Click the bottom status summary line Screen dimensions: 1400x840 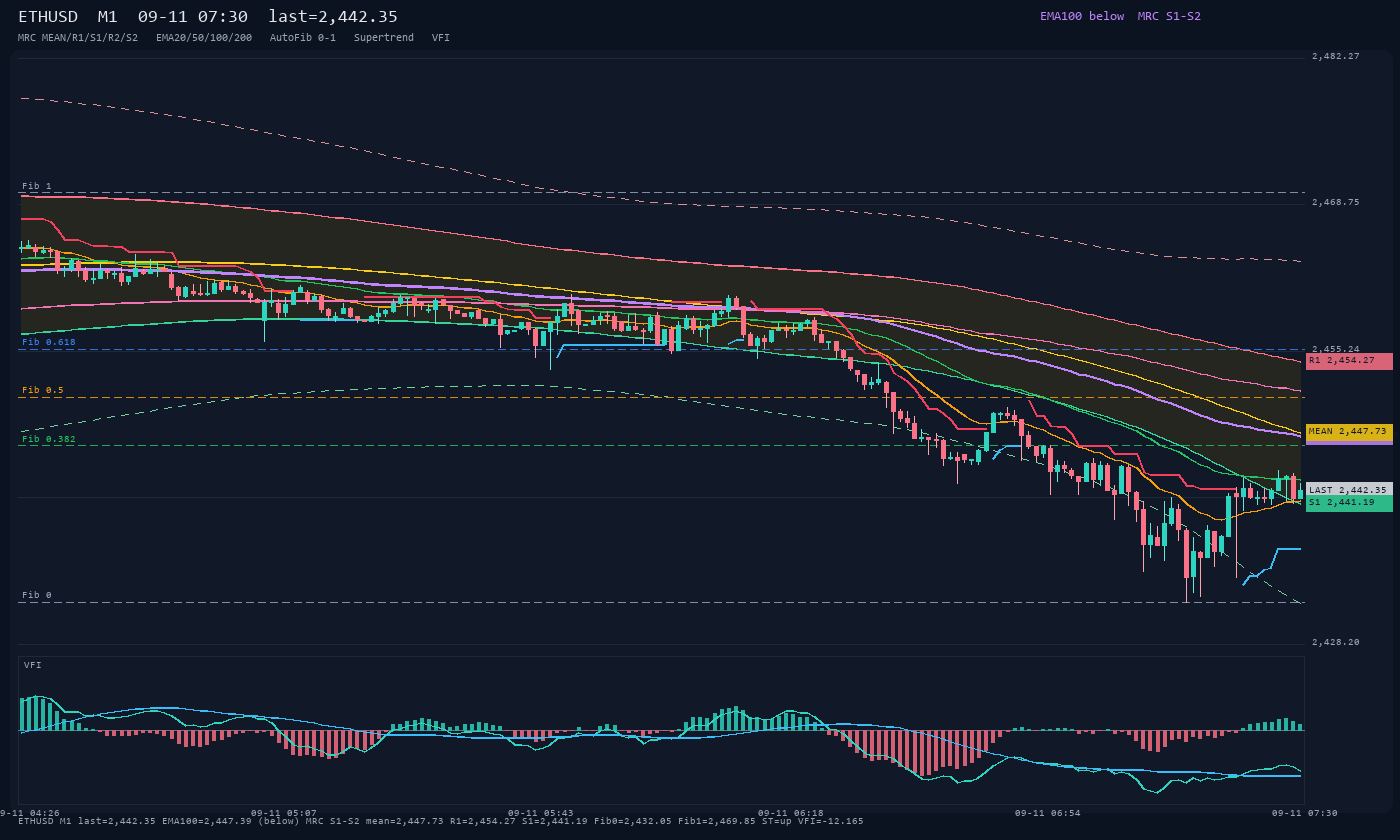click(441, 821)
